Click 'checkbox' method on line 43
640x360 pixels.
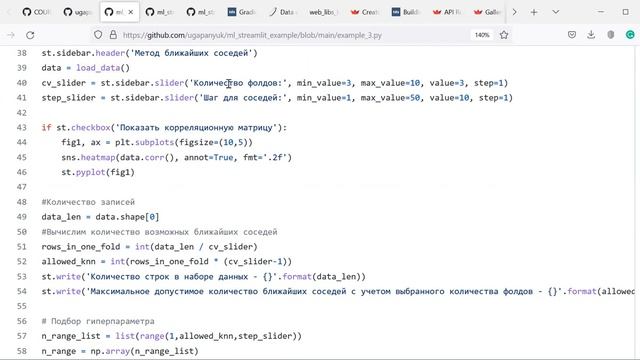91,127
